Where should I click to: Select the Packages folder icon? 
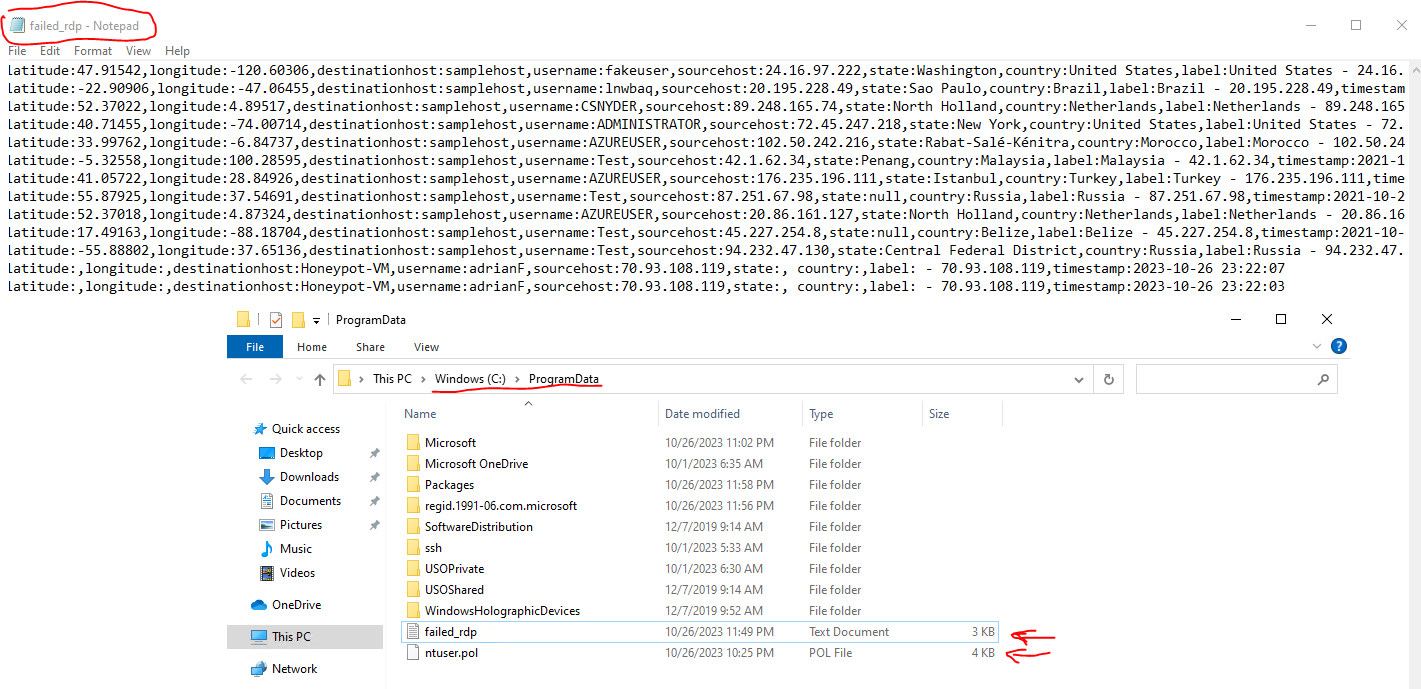[x=415, y=485]
